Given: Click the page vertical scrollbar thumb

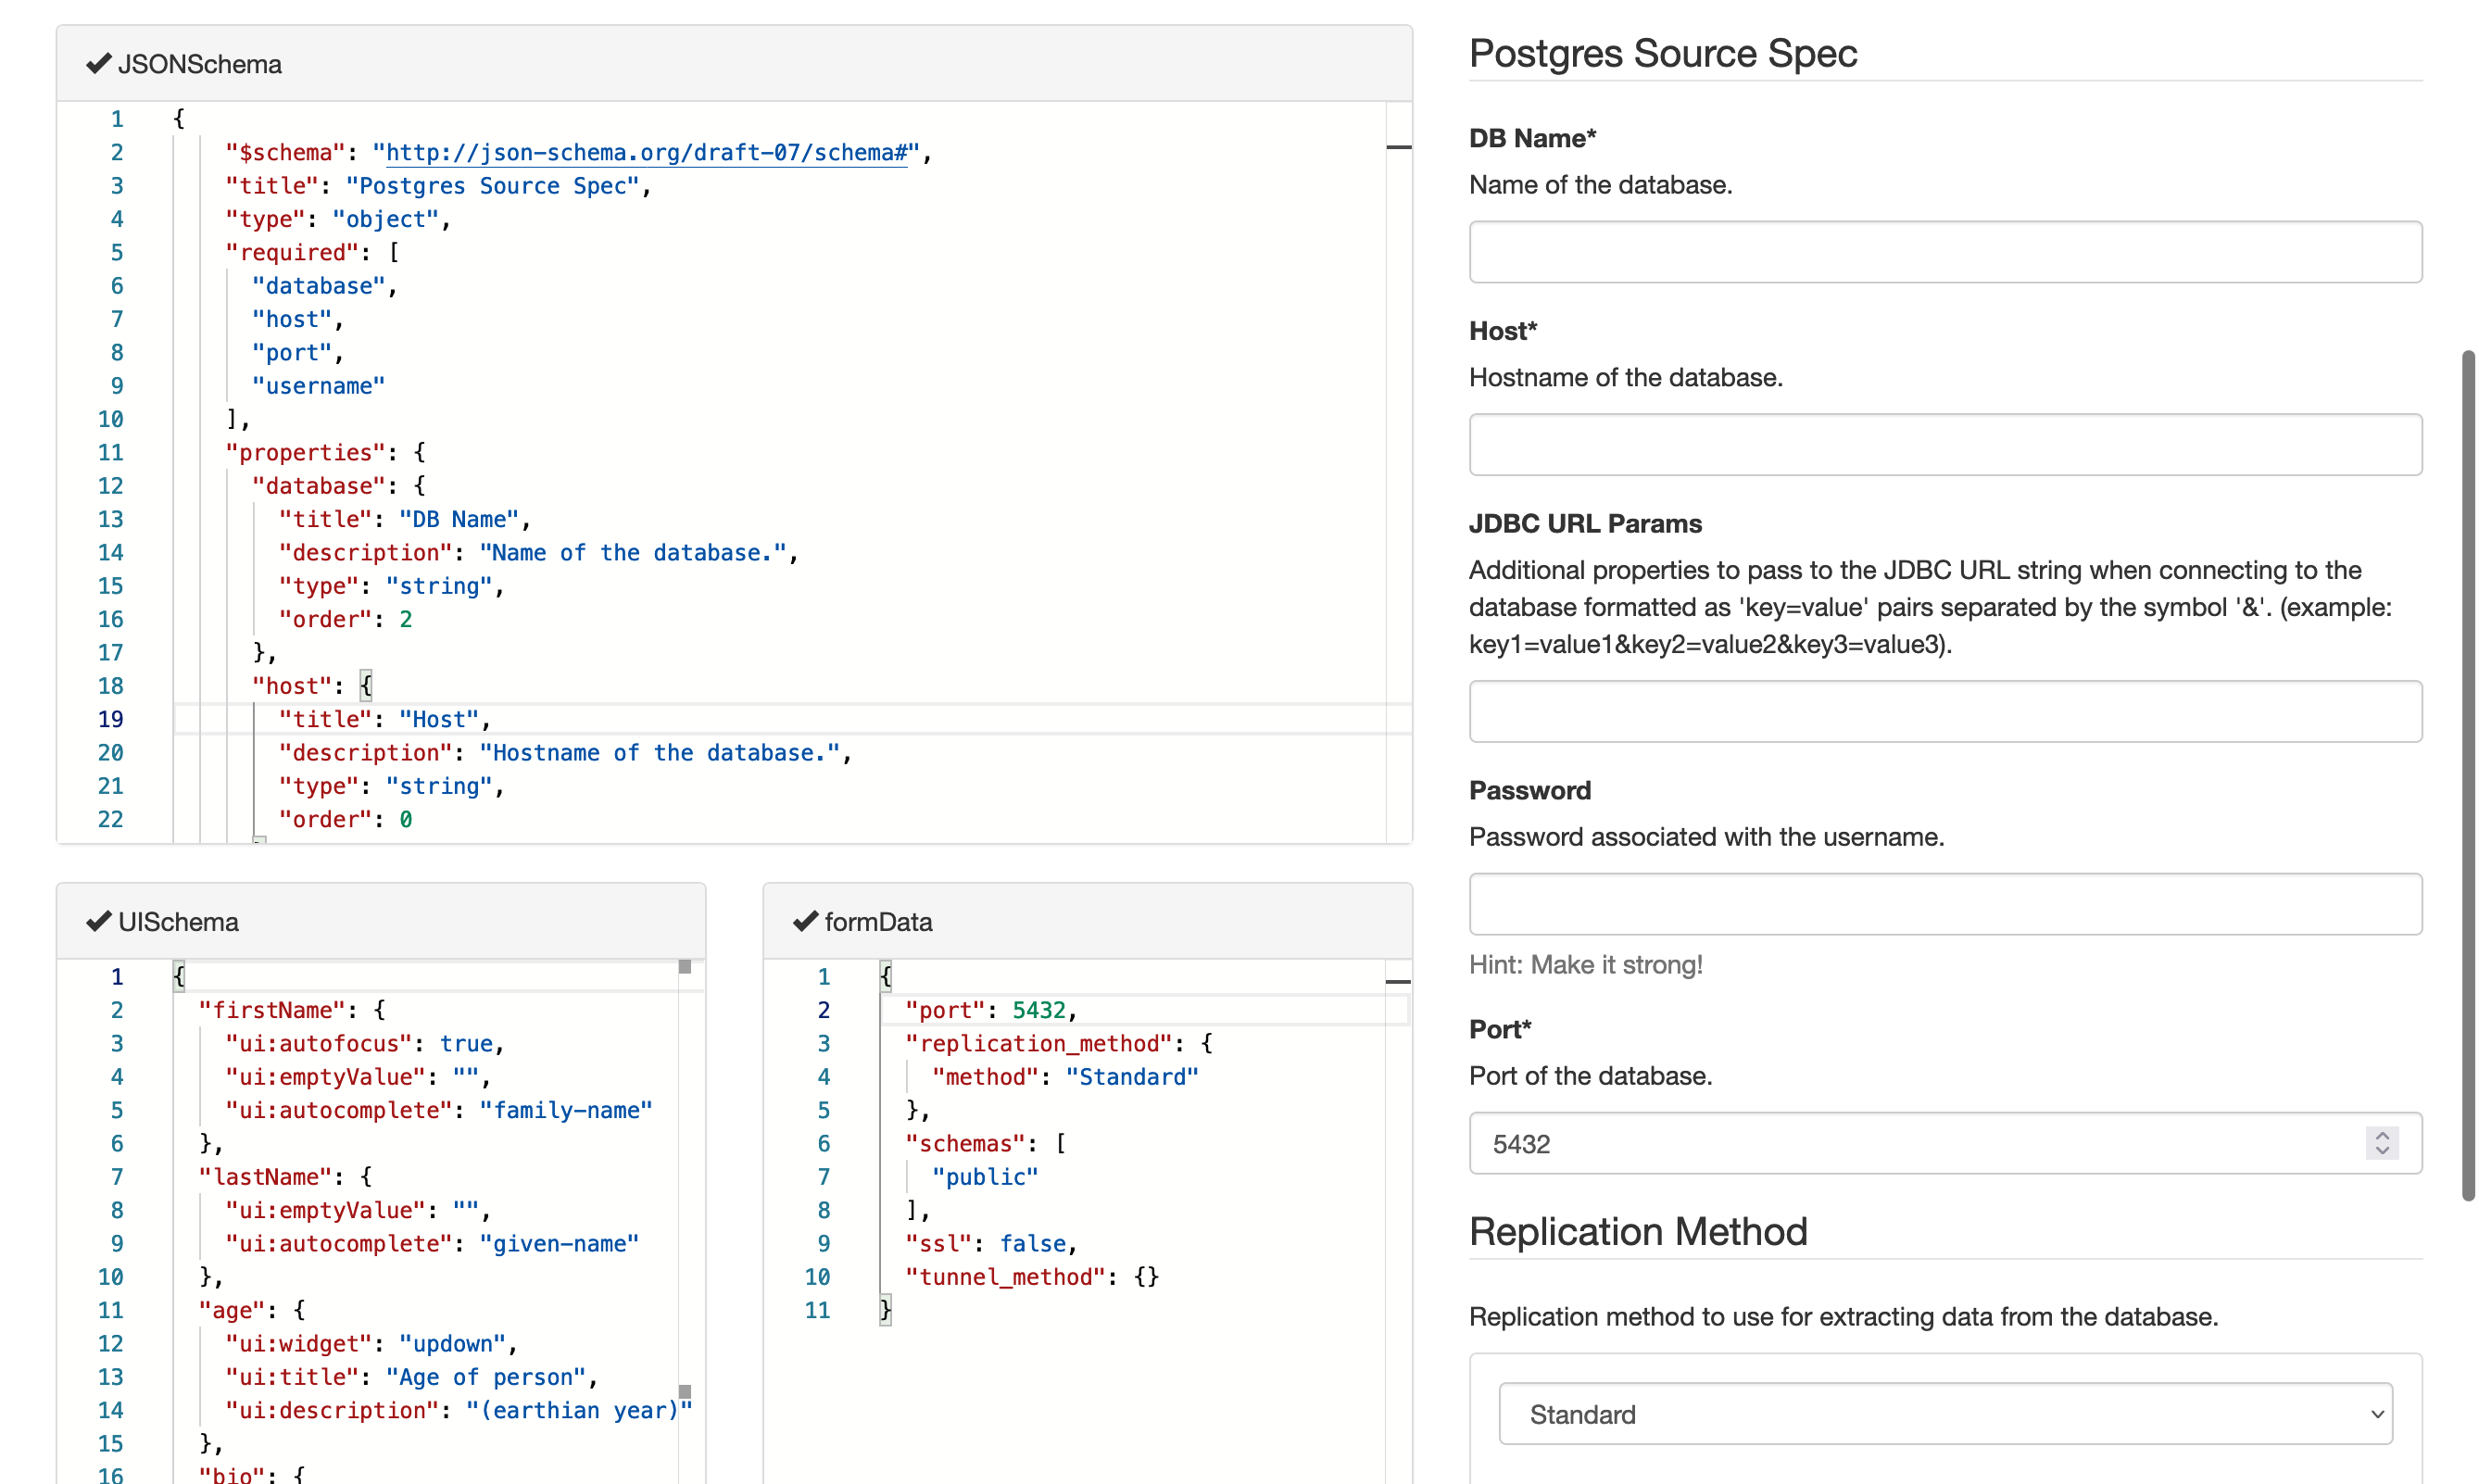Looking at the screenshot, I should 2467,775.
